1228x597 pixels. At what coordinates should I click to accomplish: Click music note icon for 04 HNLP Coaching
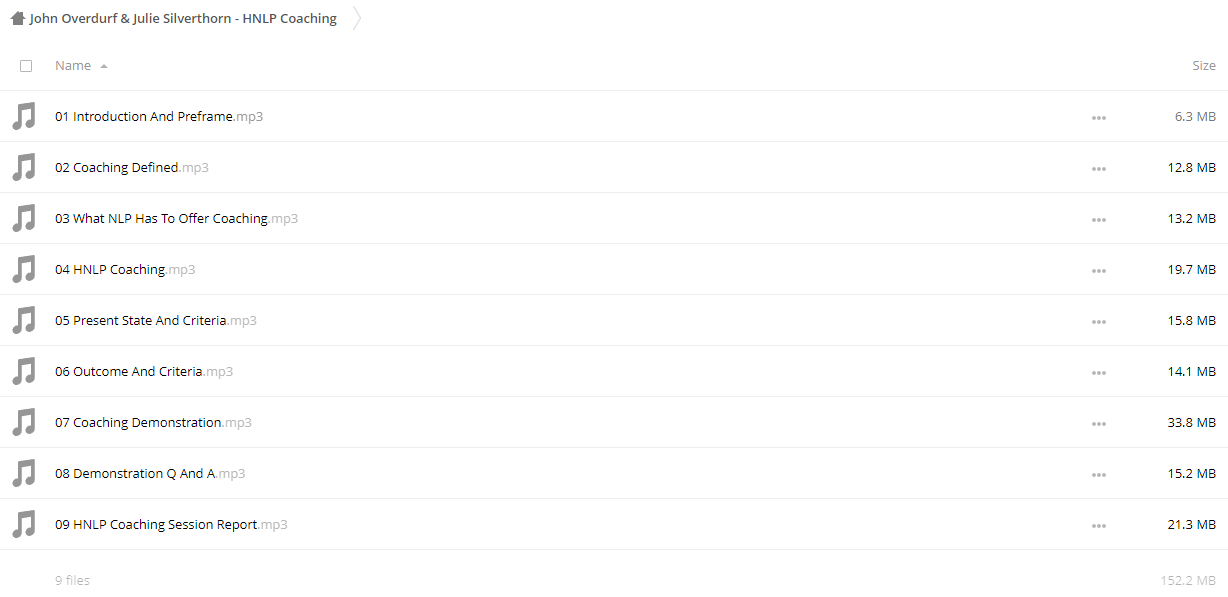coord(24,269)
